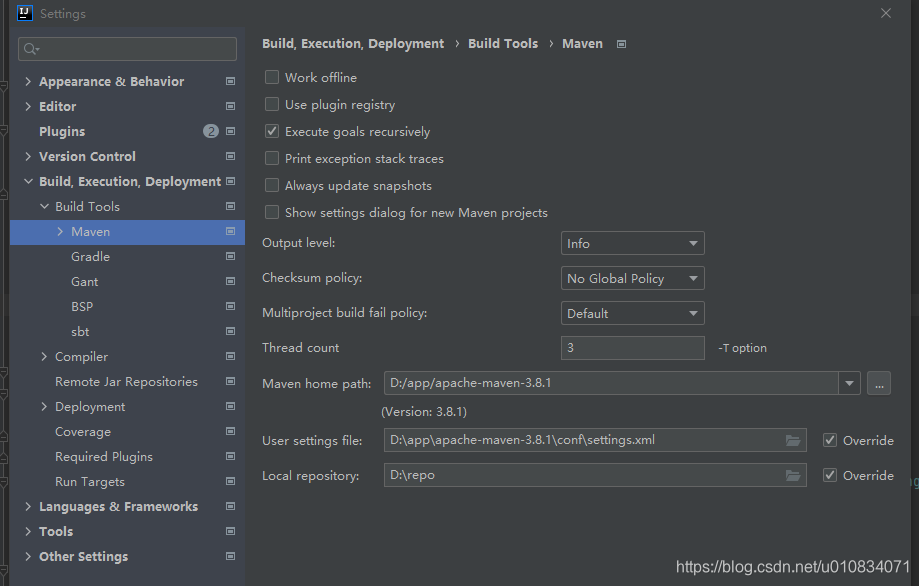
Task: Click the IntelliJ IDEA logo in title bar
Action: (x=25, y=13)
